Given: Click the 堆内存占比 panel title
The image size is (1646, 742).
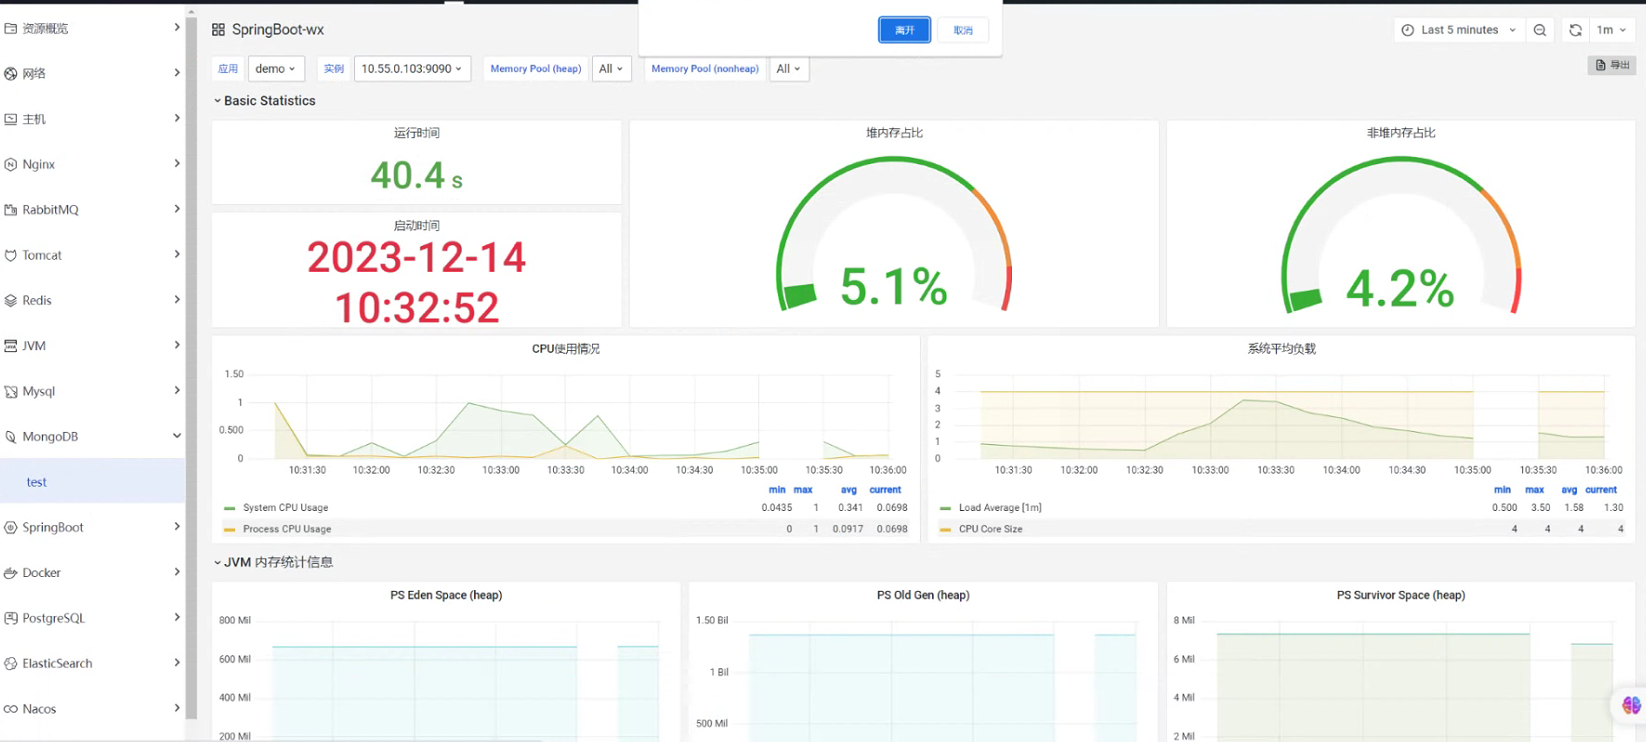Looking at the screenshot, I should click(x=894, y=133).
